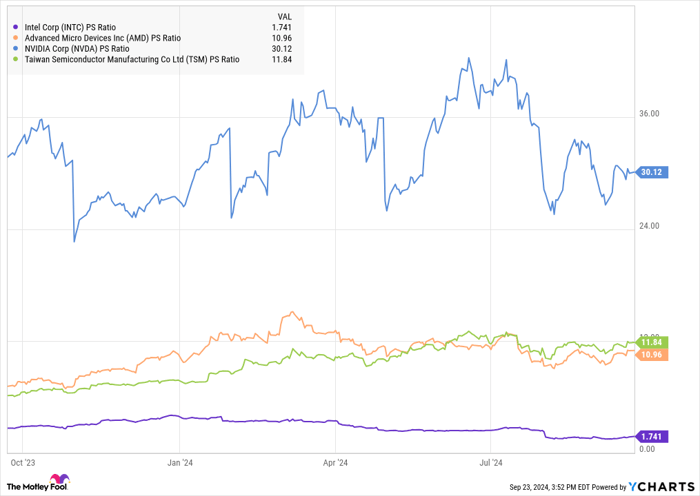Select Advanced Micro Devices Inc (AMD) PS Ratio label
The image size is (700, 496).
click(103, 38)
